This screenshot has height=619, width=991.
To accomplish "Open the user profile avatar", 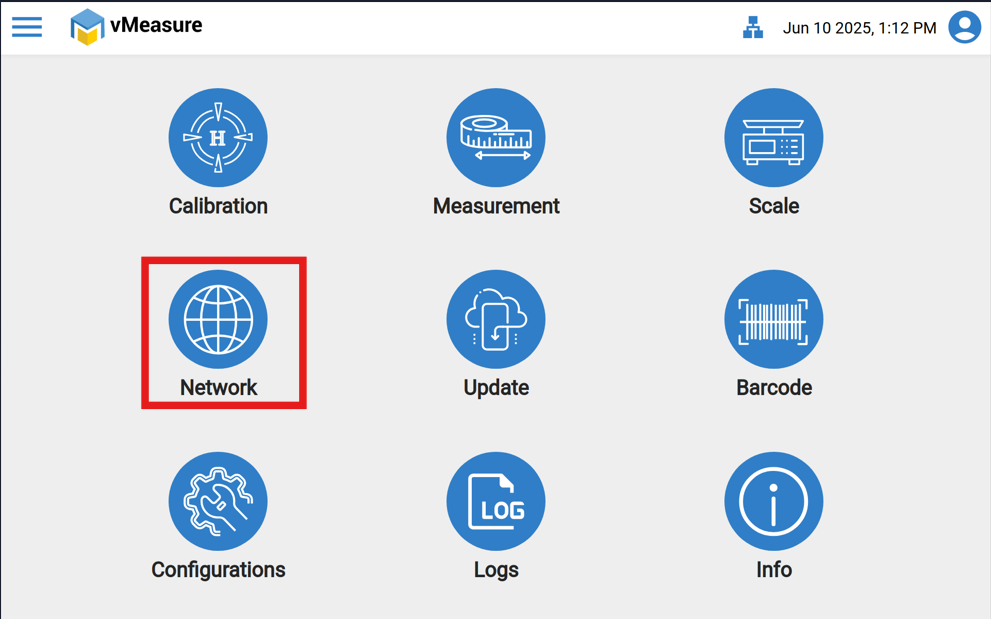I will click(x=964, y=27).
